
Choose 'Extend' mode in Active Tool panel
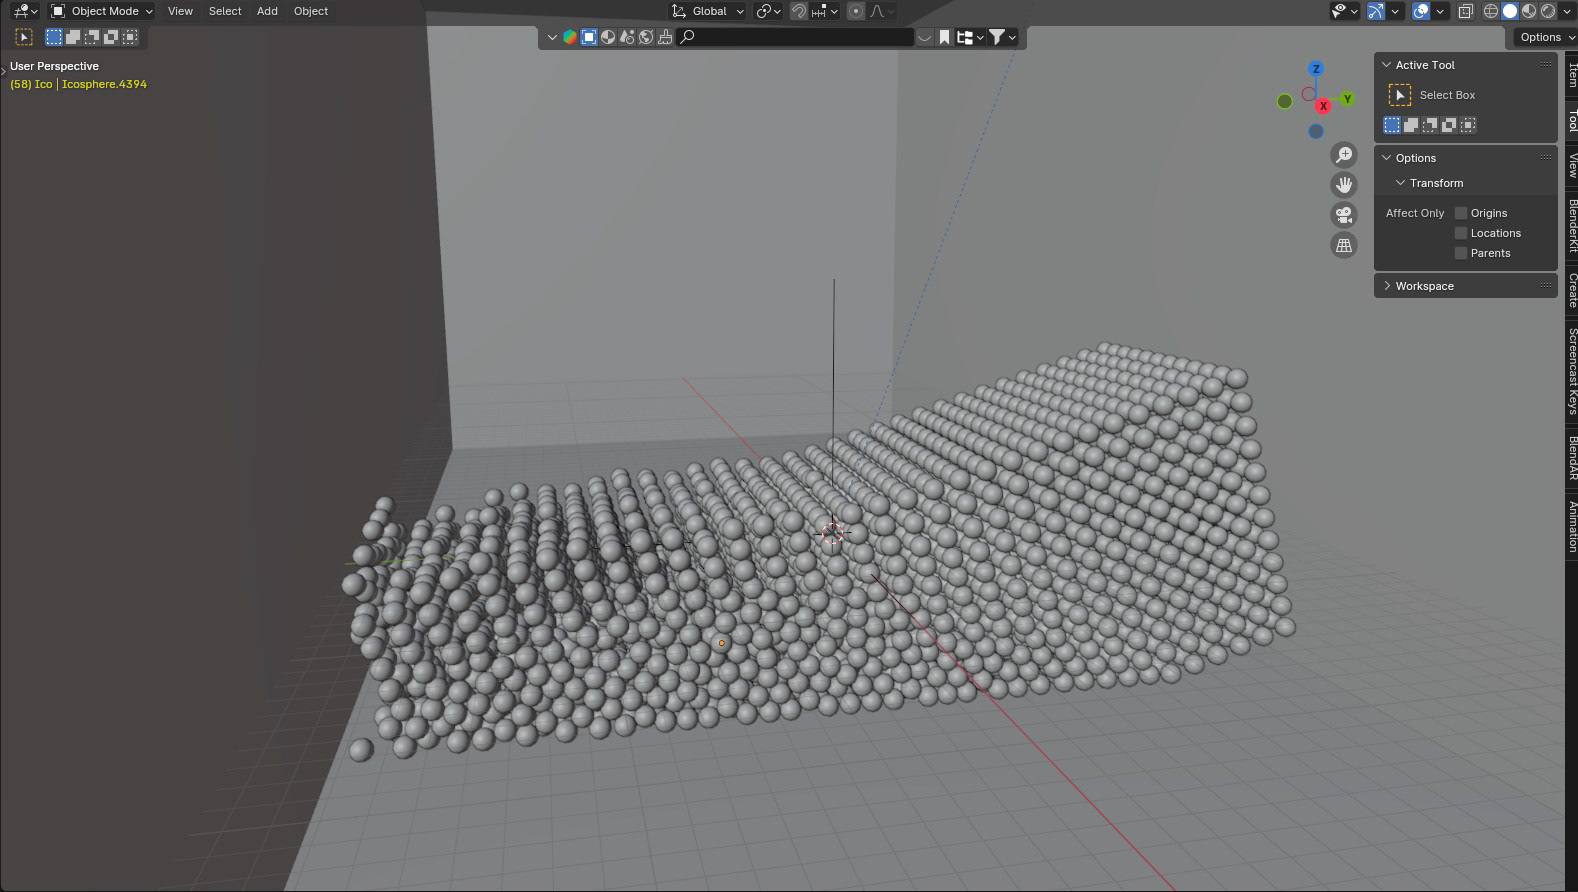[1411, 125]
